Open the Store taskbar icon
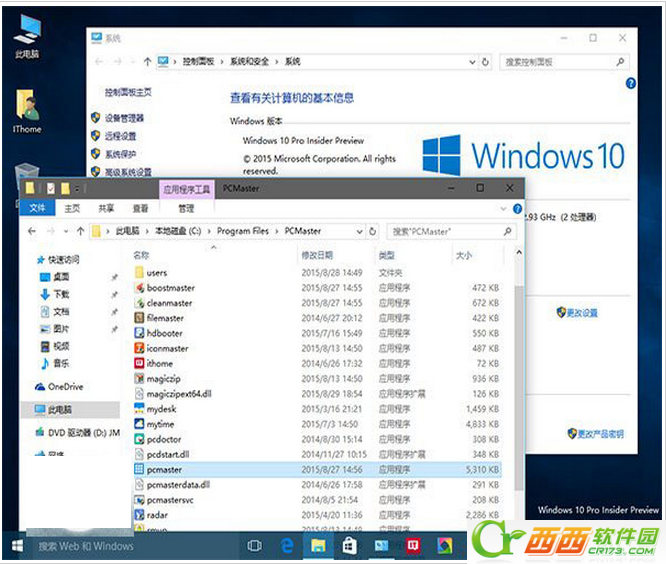This screenshot has height=564, width=666. tap(350, 546)
